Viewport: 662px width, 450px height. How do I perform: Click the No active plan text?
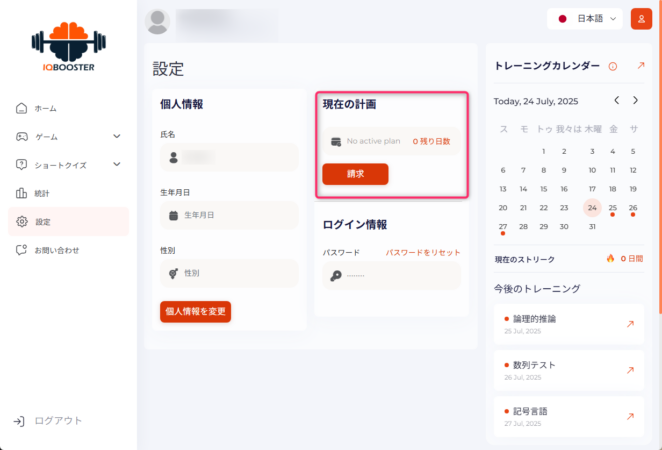374,141
